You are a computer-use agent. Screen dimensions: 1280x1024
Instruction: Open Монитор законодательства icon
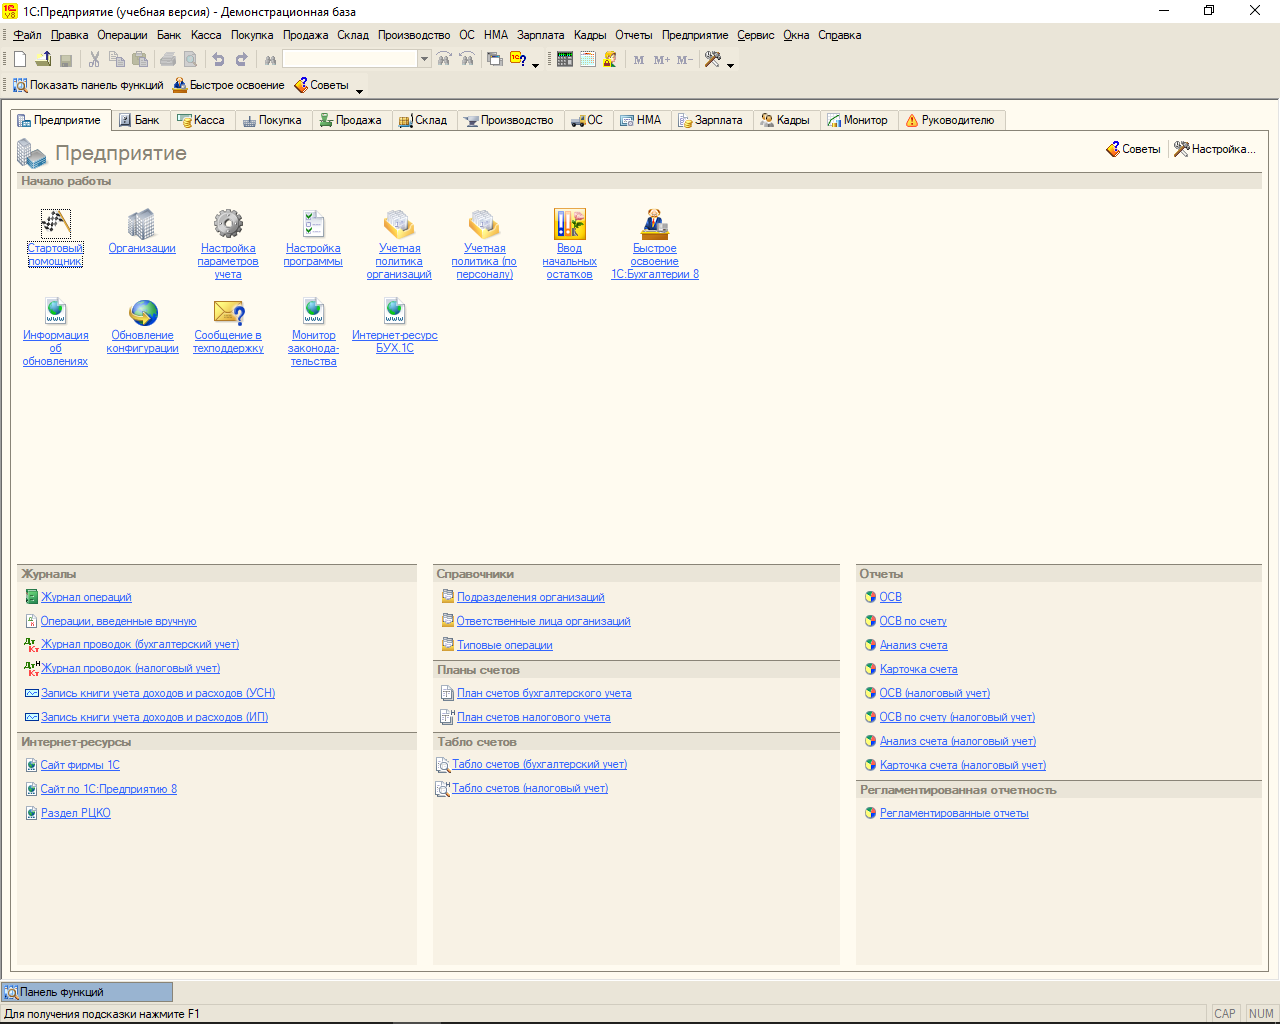click(314, 311)
